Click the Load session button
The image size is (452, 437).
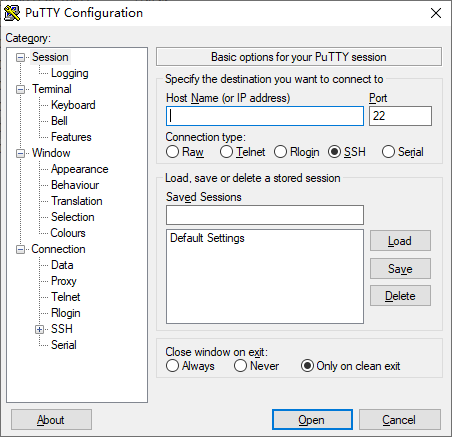(x=400, y=241)
